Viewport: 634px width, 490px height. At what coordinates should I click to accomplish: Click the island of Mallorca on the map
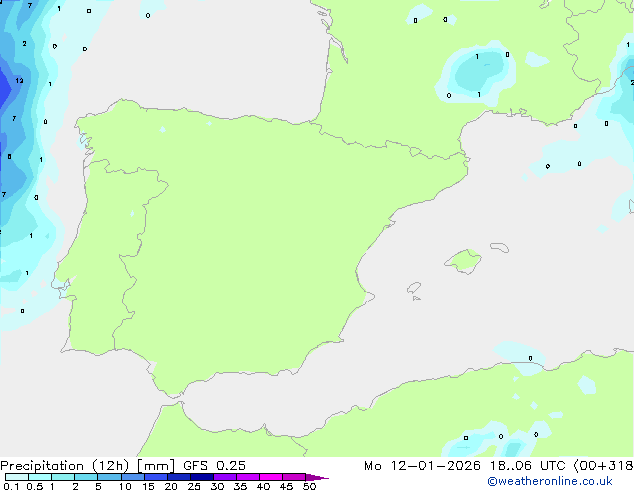(463, 262)
